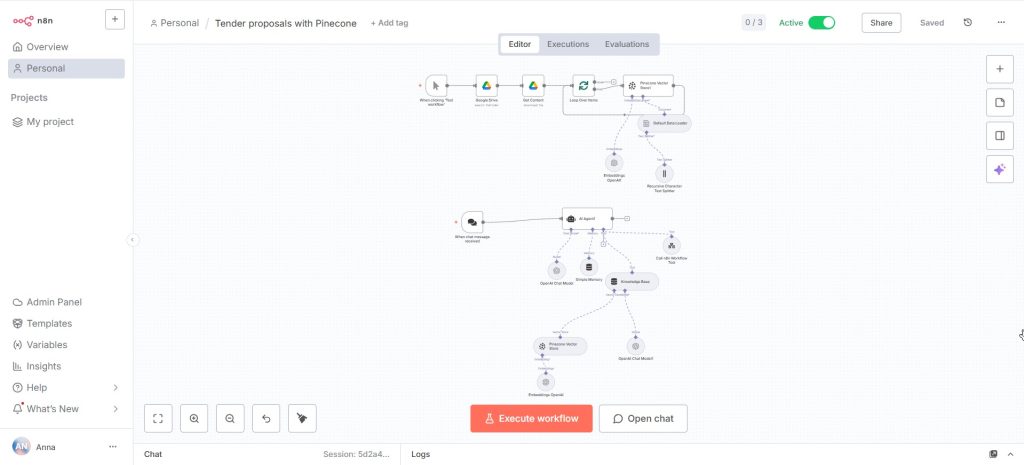Open the three-dots workflow options menu

coord(1001,22)
